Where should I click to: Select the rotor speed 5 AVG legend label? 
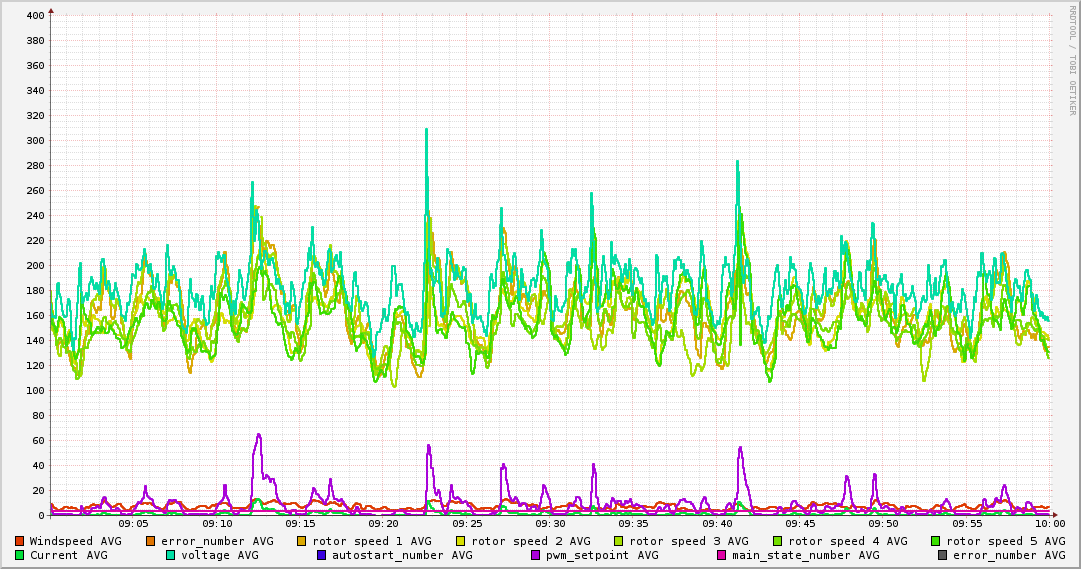point(1006,541)
